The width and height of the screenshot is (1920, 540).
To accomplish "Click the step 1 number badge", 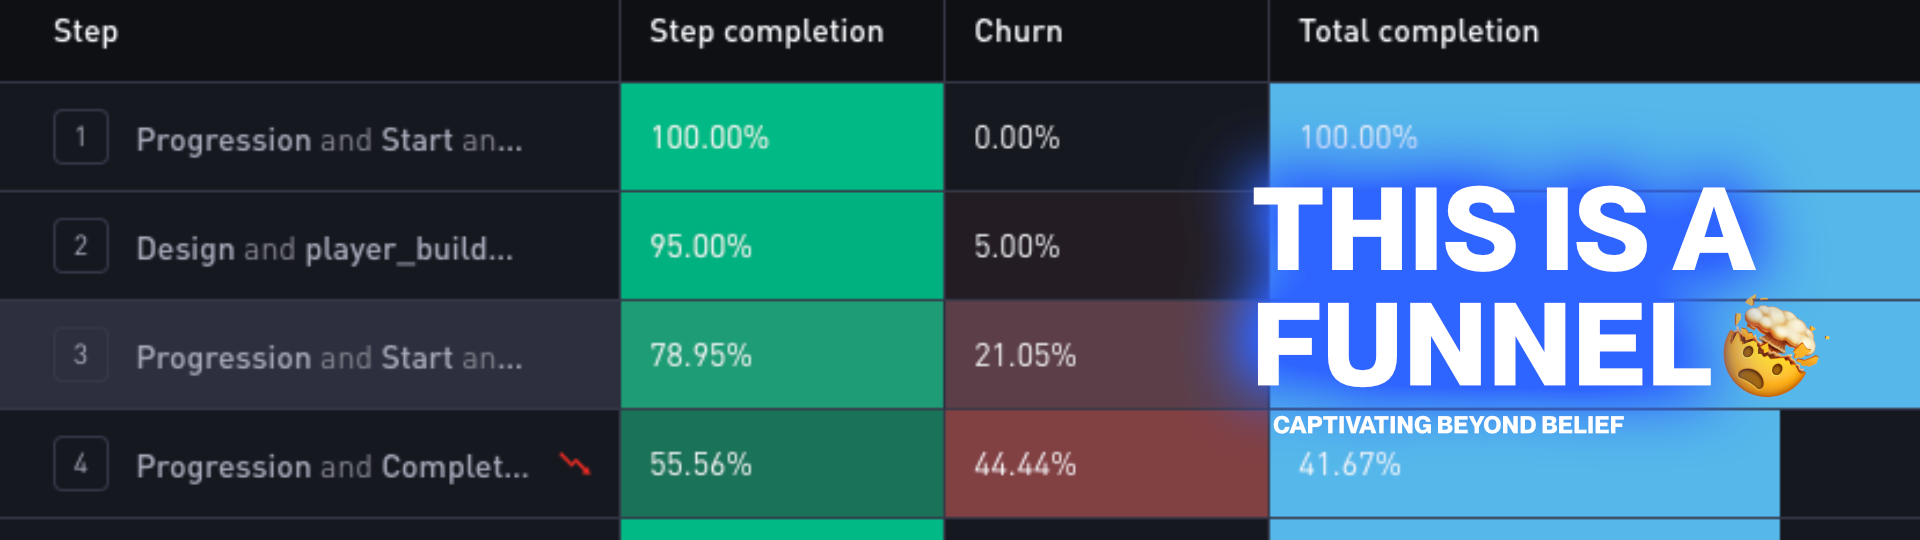I will coord(81,137).
